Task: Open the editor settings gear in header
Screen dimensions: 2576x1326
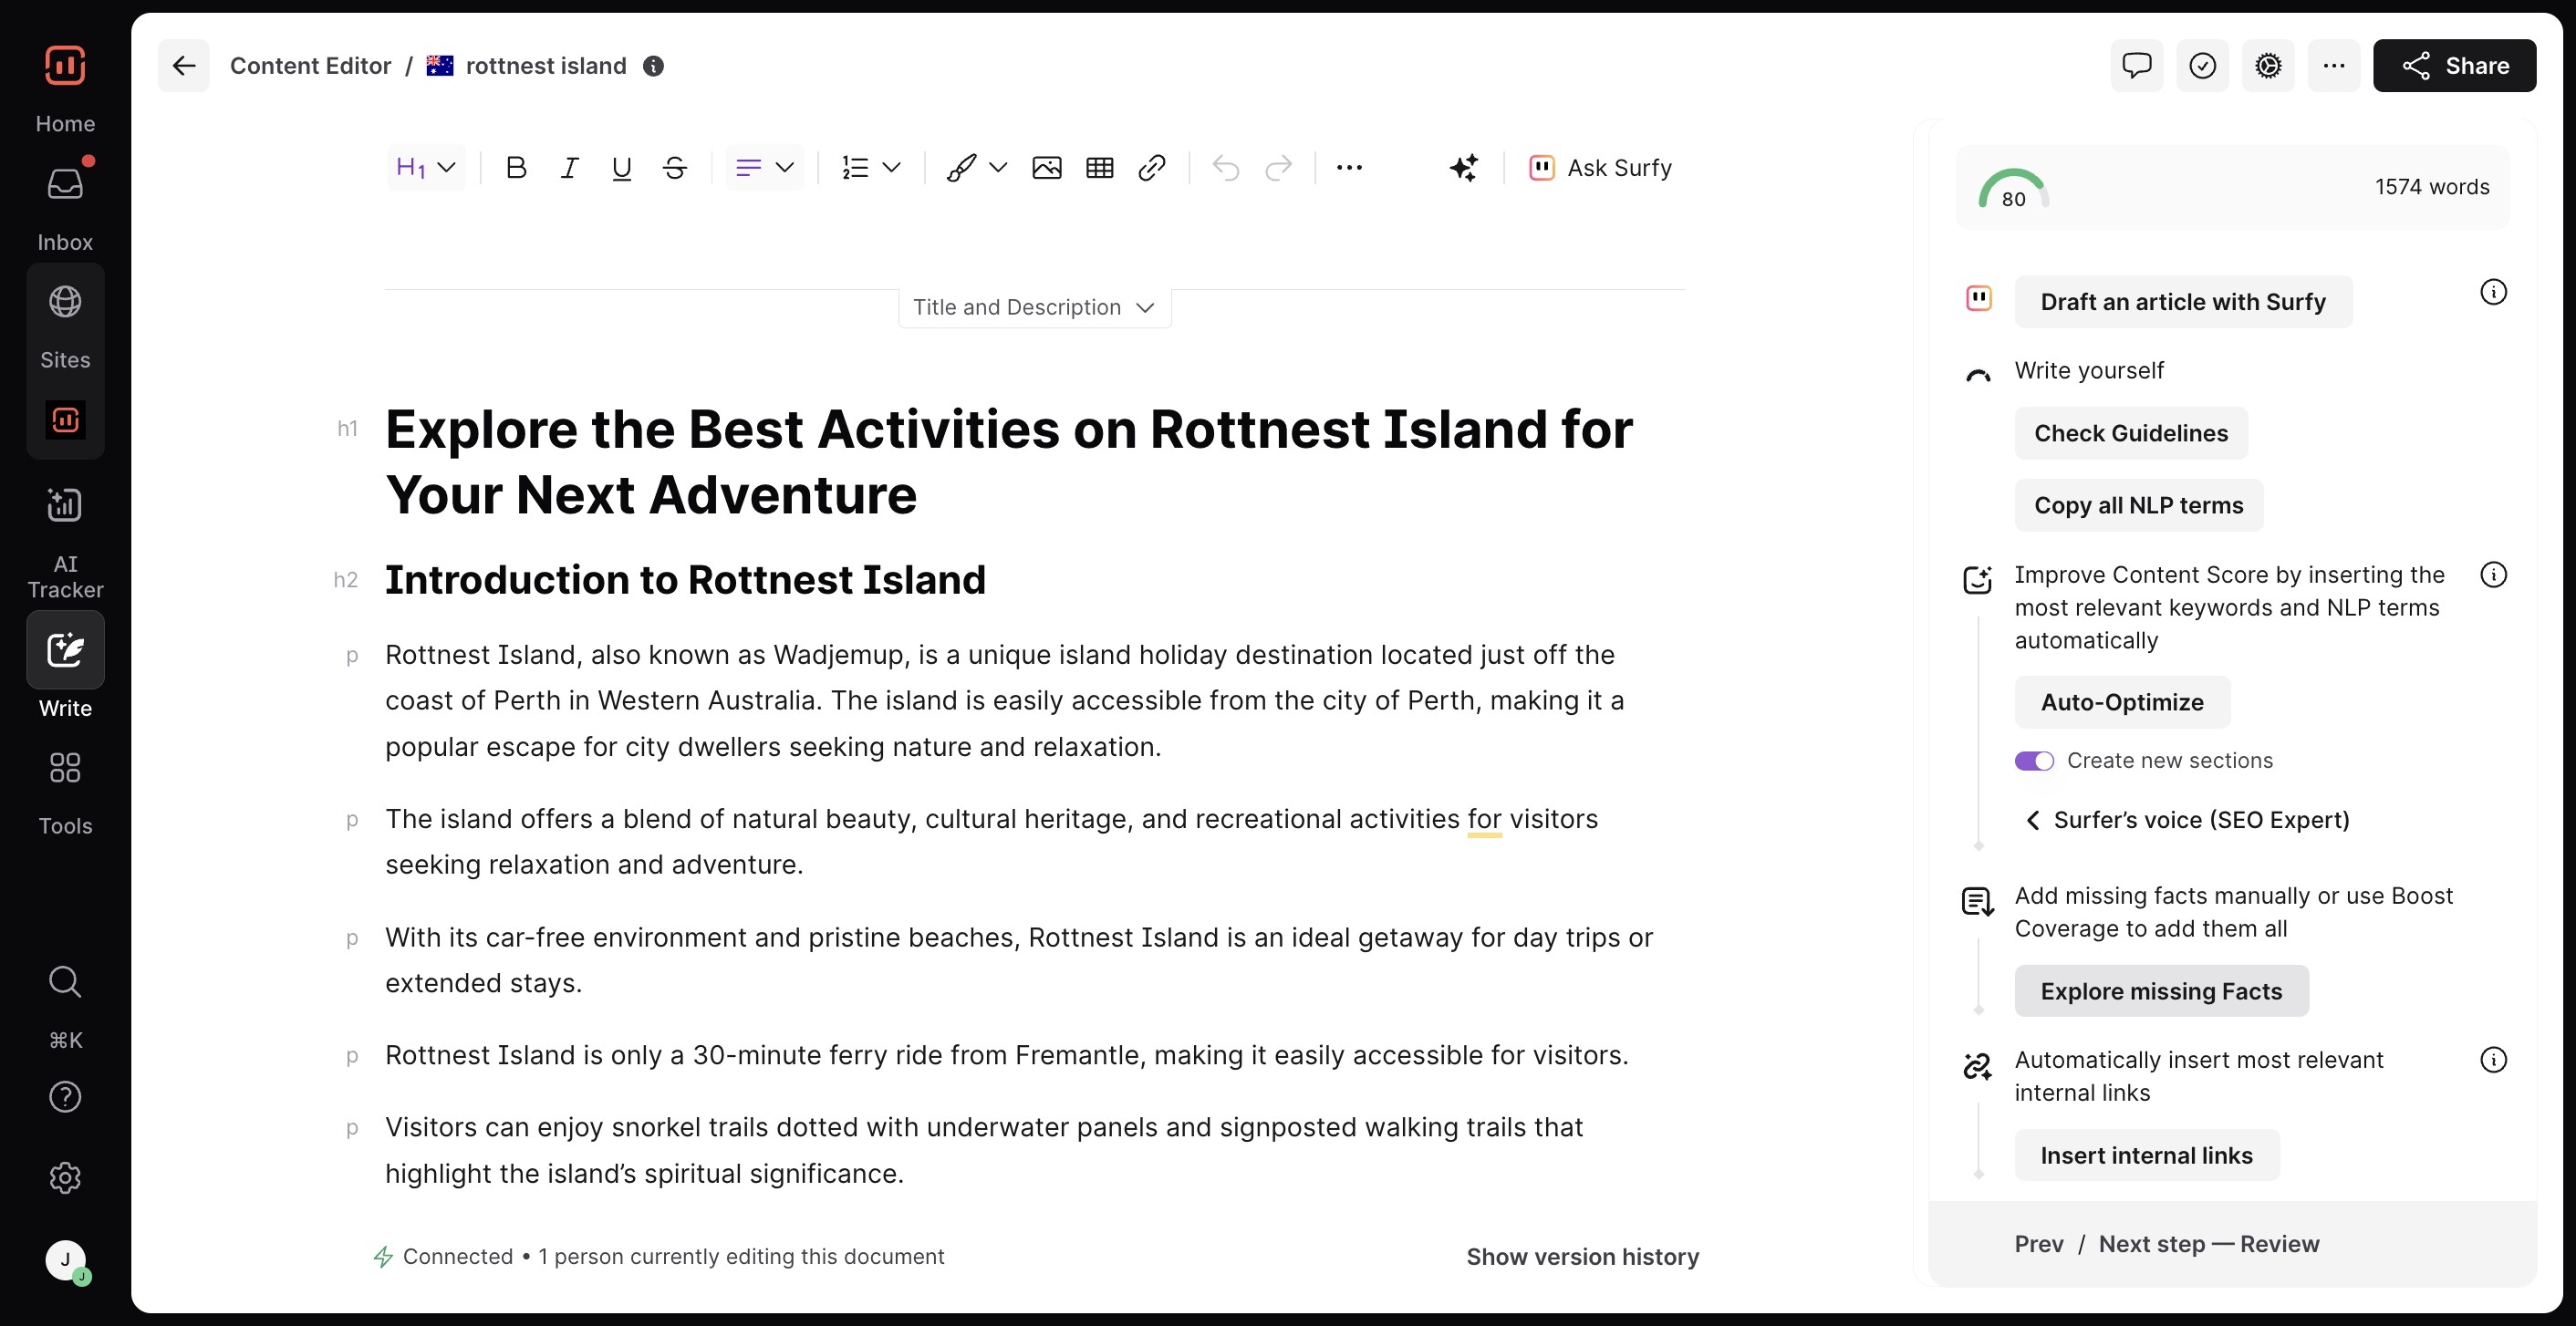Action: point(2268,66)
